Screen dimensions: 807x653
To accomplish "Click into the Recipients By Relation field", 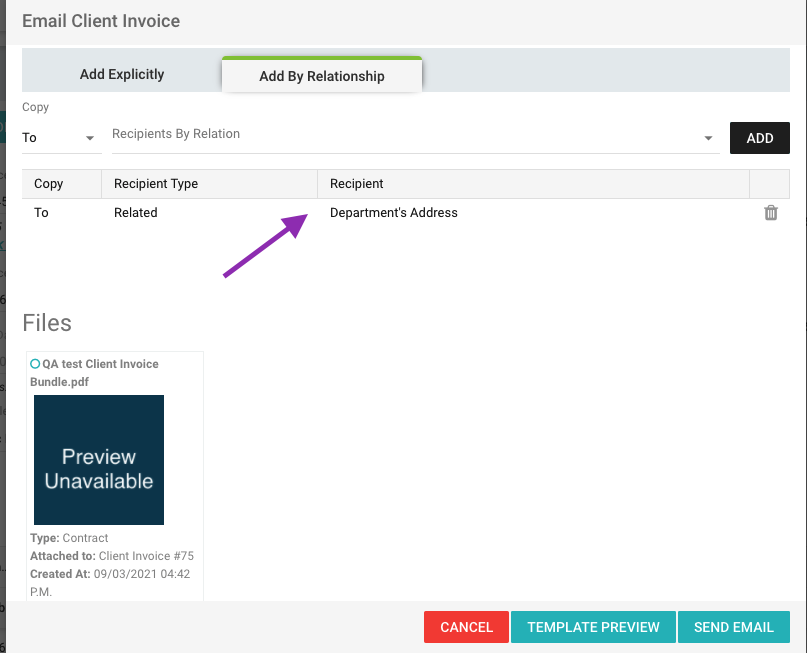I will [x=400, y=135].
